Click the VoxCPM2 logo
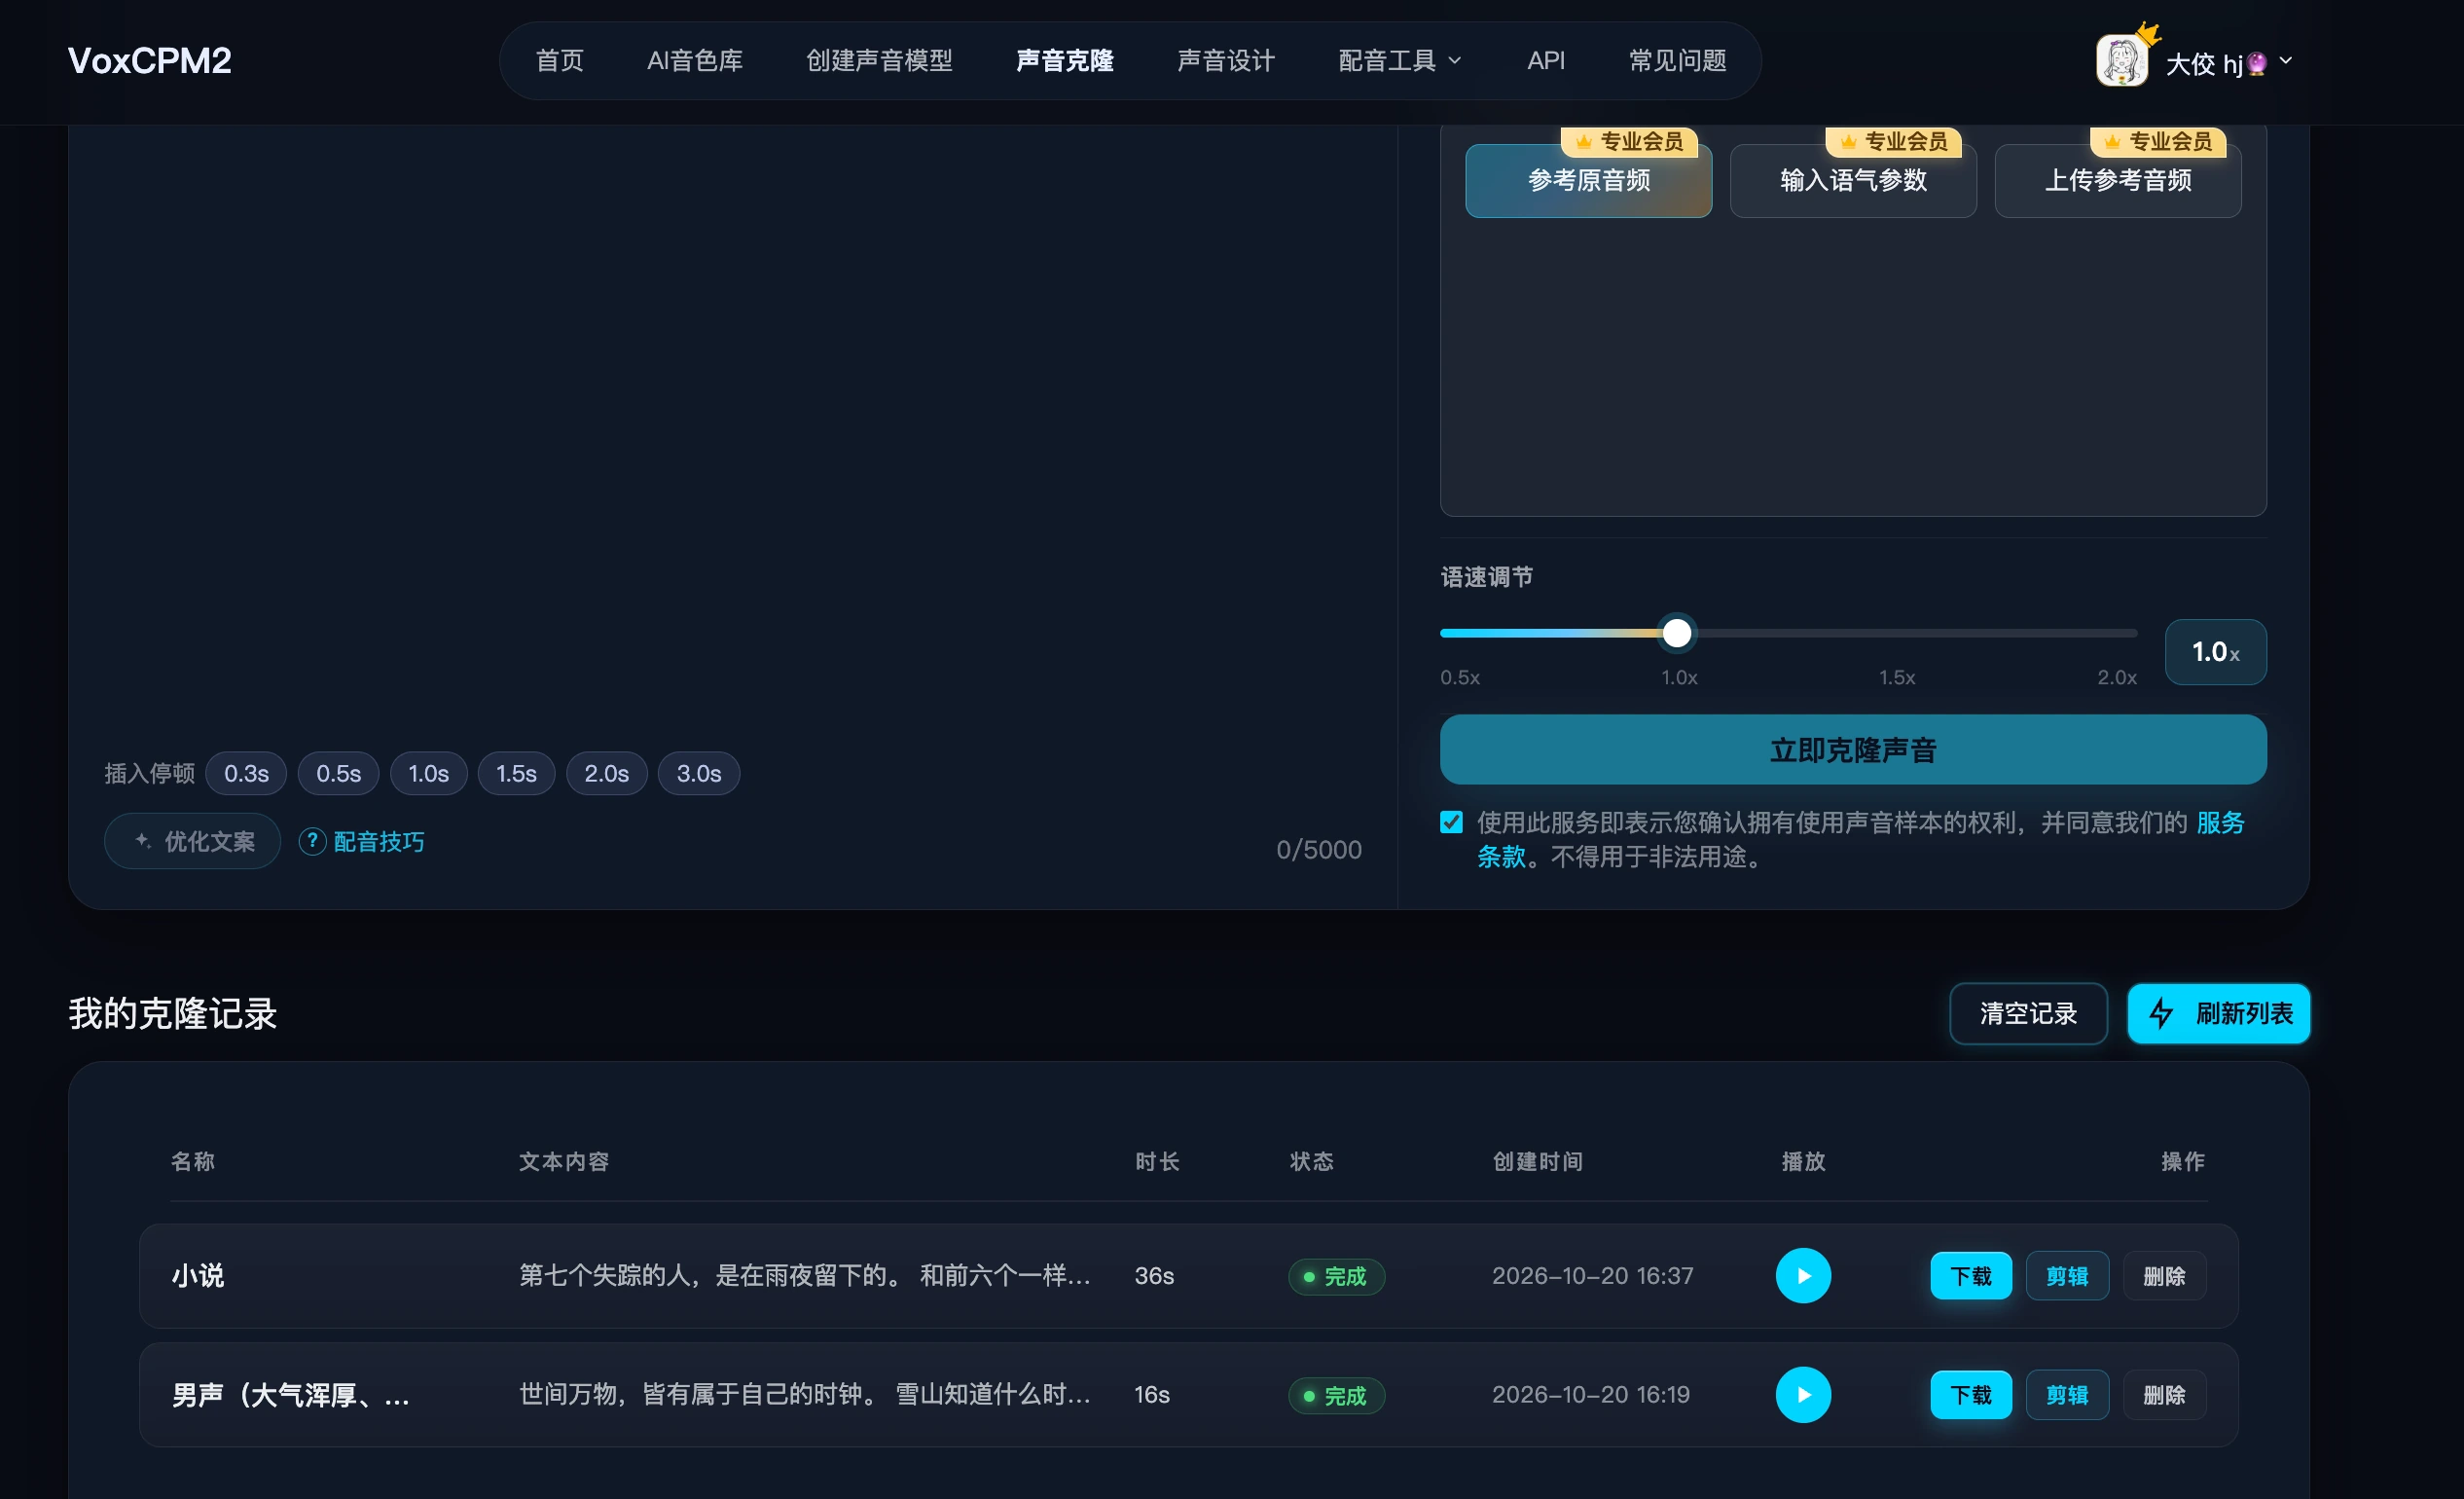The height and width of the screenshot is (1499, 2464). [x=149, y=61]
